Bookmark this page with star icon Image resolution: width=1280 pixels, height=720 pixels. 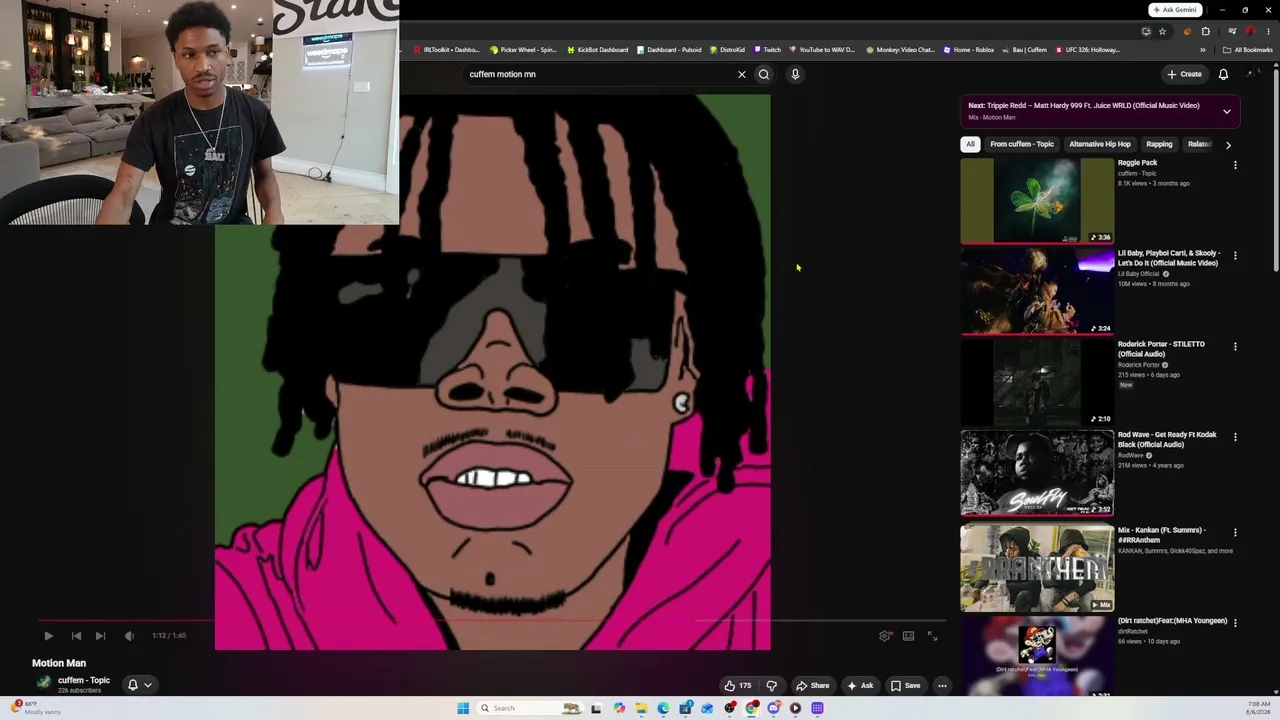[x=1162, y=31]
